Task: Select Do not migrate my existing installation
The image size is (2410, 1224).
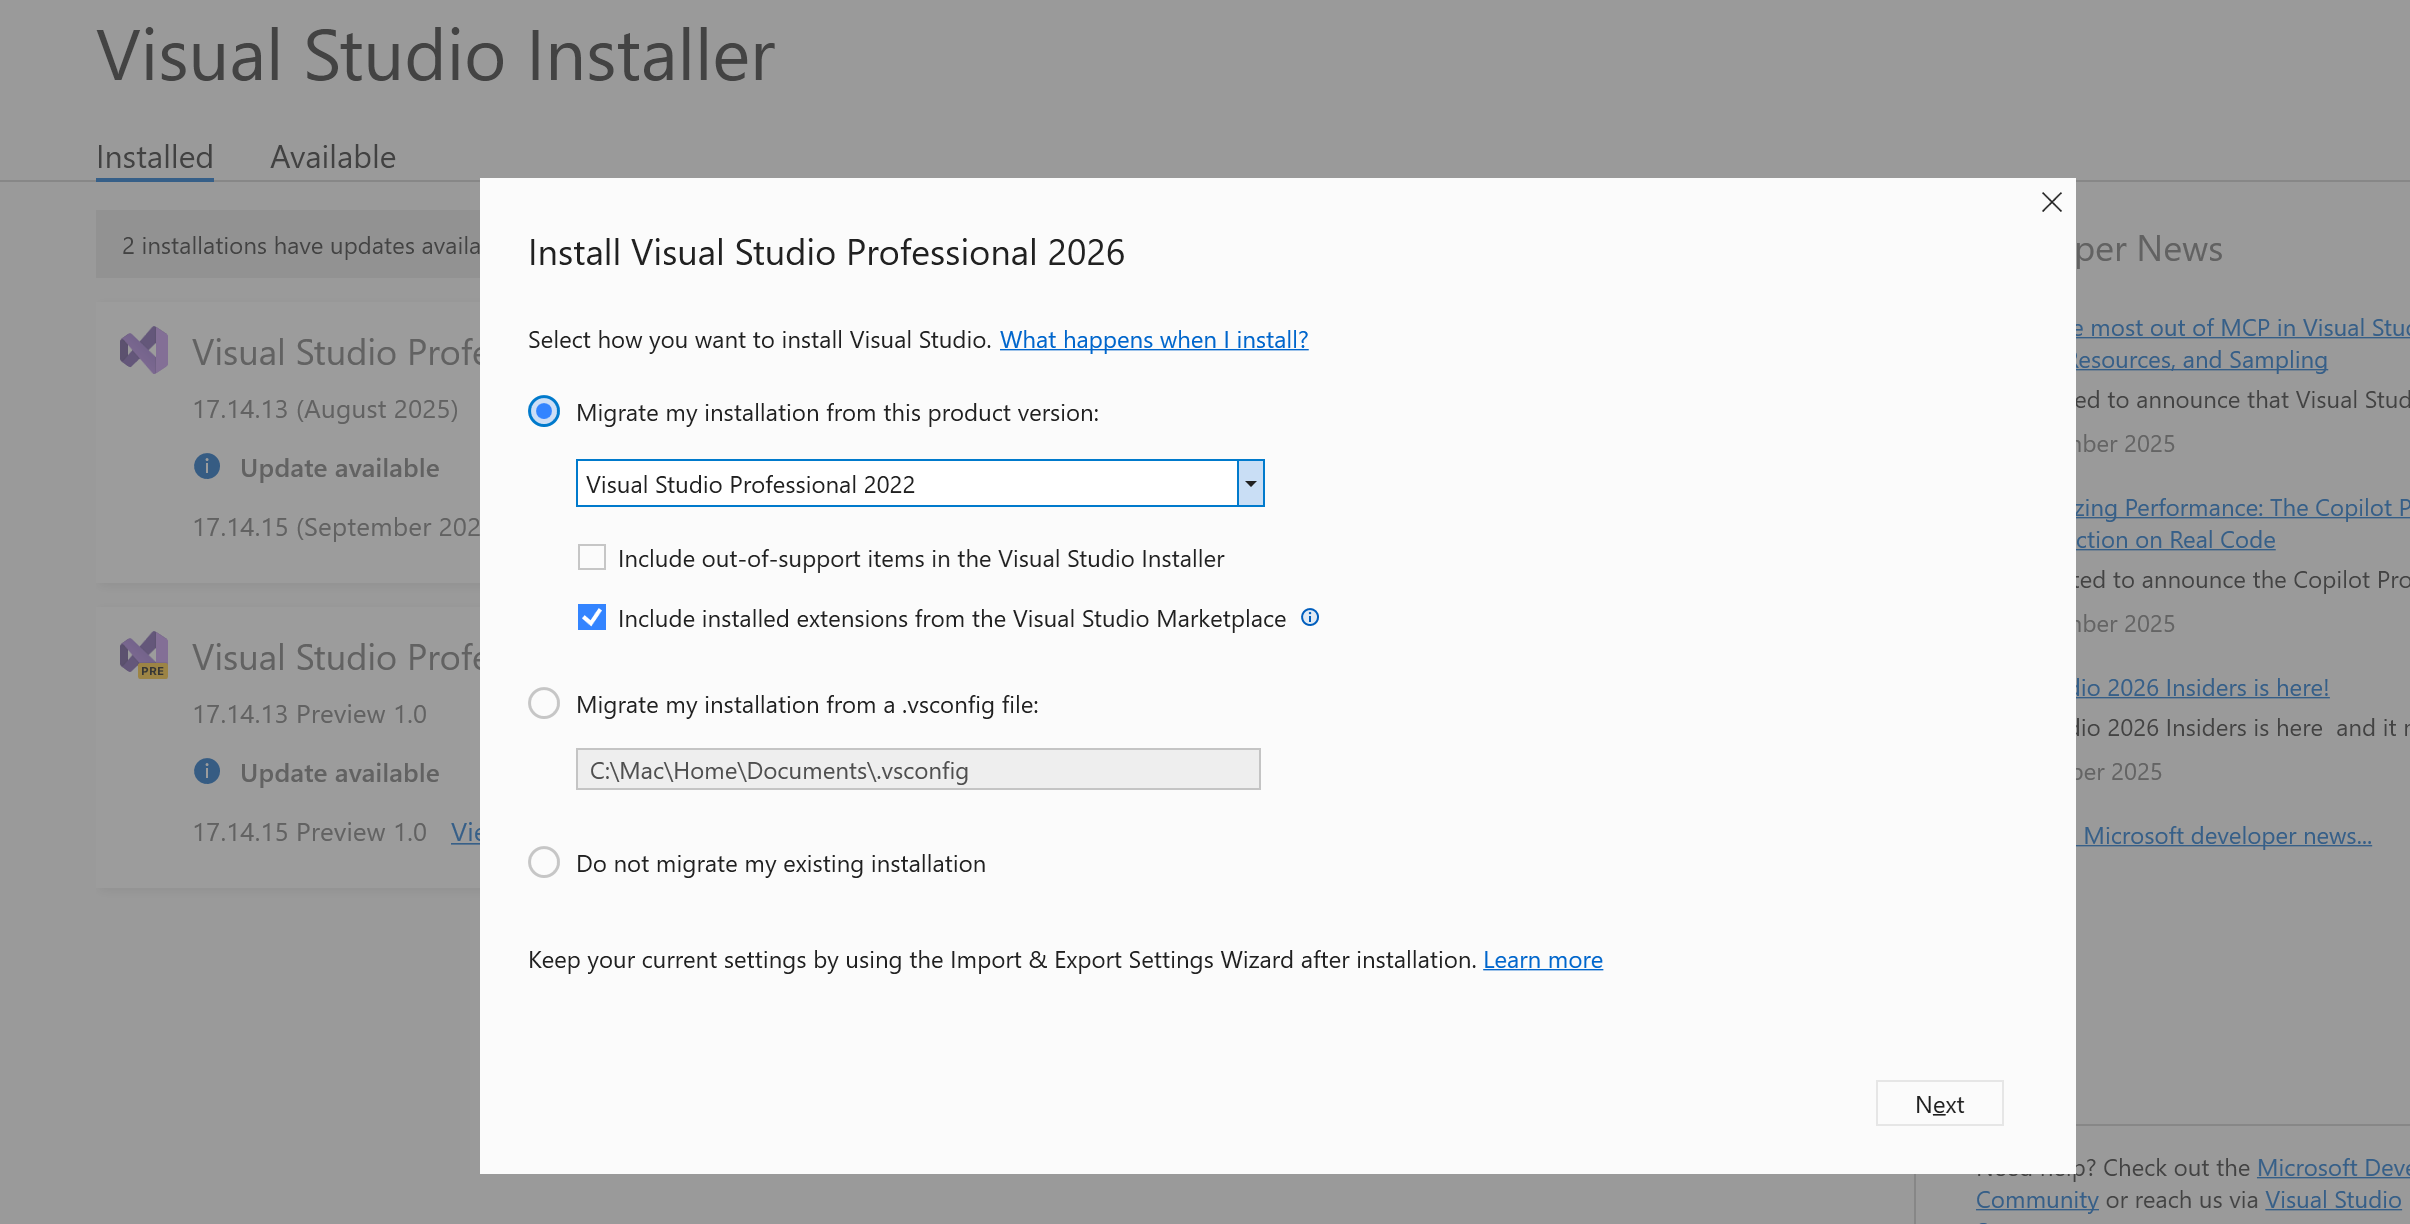Action: coord(544,863)
